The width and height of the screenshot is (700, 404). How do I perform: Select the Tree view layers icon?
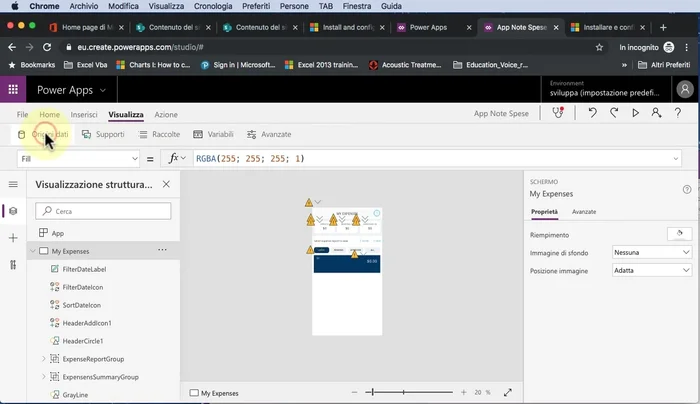click(x=13, y=211)
